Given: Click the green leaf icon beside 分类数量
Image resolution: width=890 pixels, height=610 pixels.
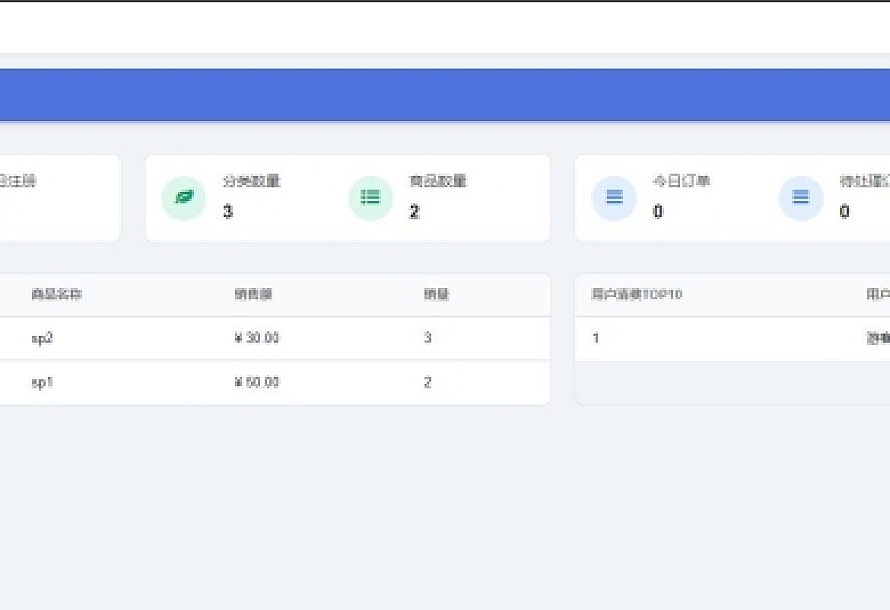Looking at the screenshot, I should (184, 198).
